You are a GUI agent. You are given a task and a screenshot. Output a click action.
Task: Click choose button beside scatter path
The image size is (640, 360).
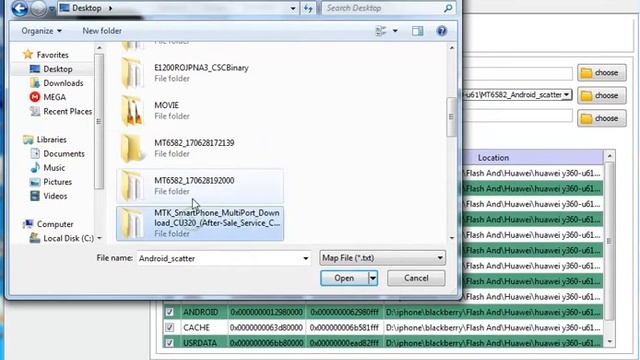click(602, 96)
